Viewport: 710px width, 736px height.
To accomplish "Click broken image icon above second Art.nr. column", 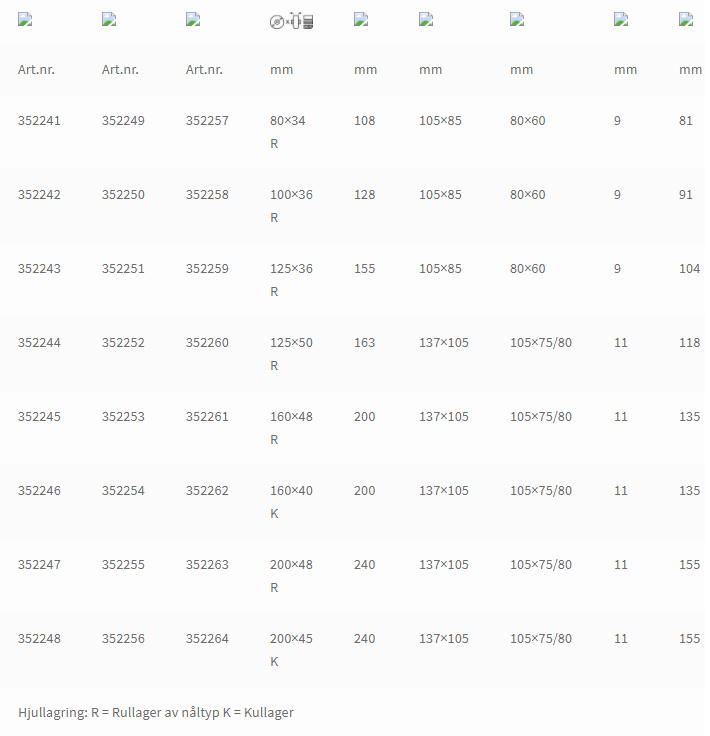I will (x=109, y=20).
